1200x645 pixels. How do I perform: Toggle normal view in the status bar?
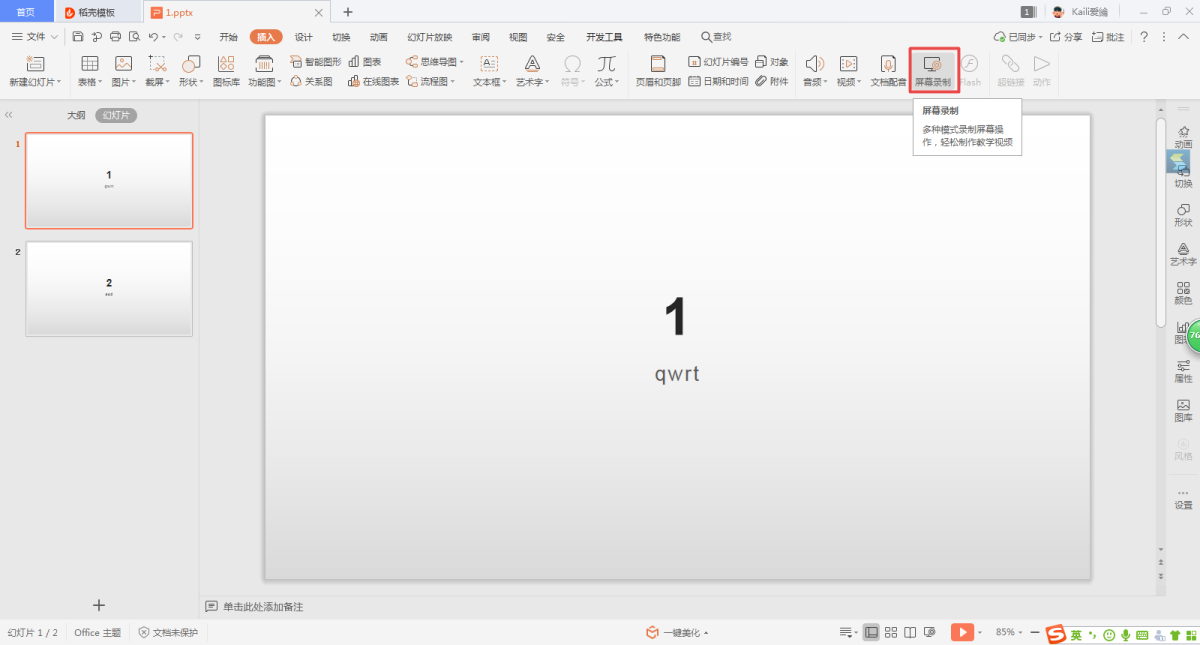tap(871, 632)
